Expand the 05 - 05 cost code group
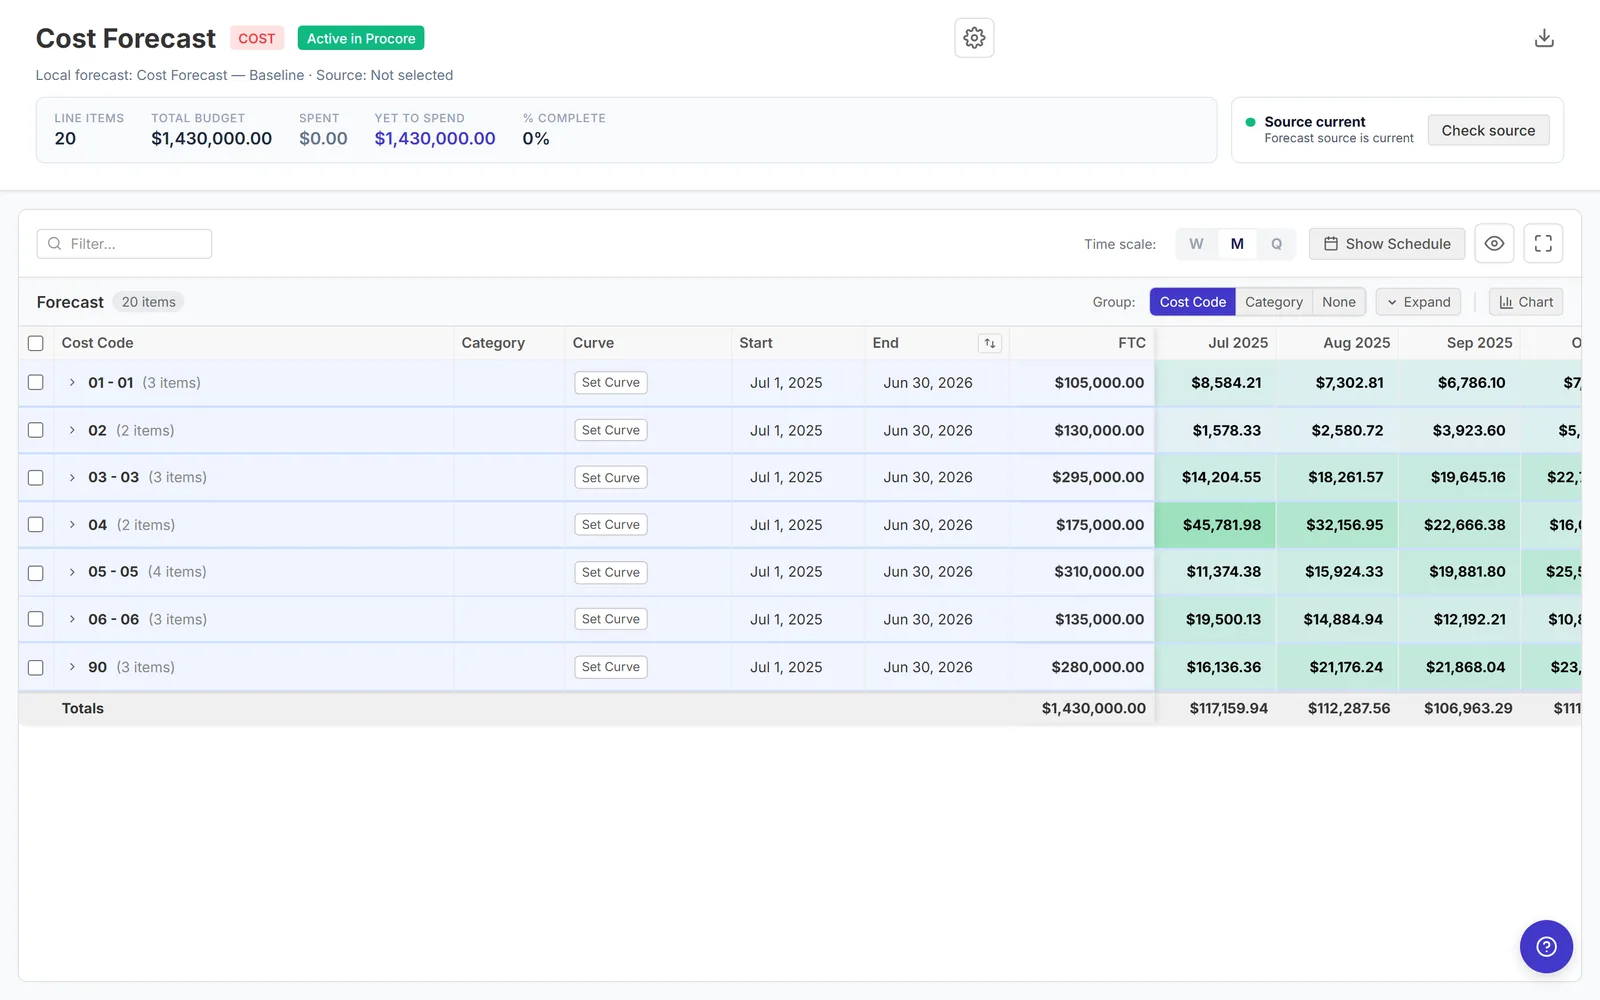 pos(72,572)
